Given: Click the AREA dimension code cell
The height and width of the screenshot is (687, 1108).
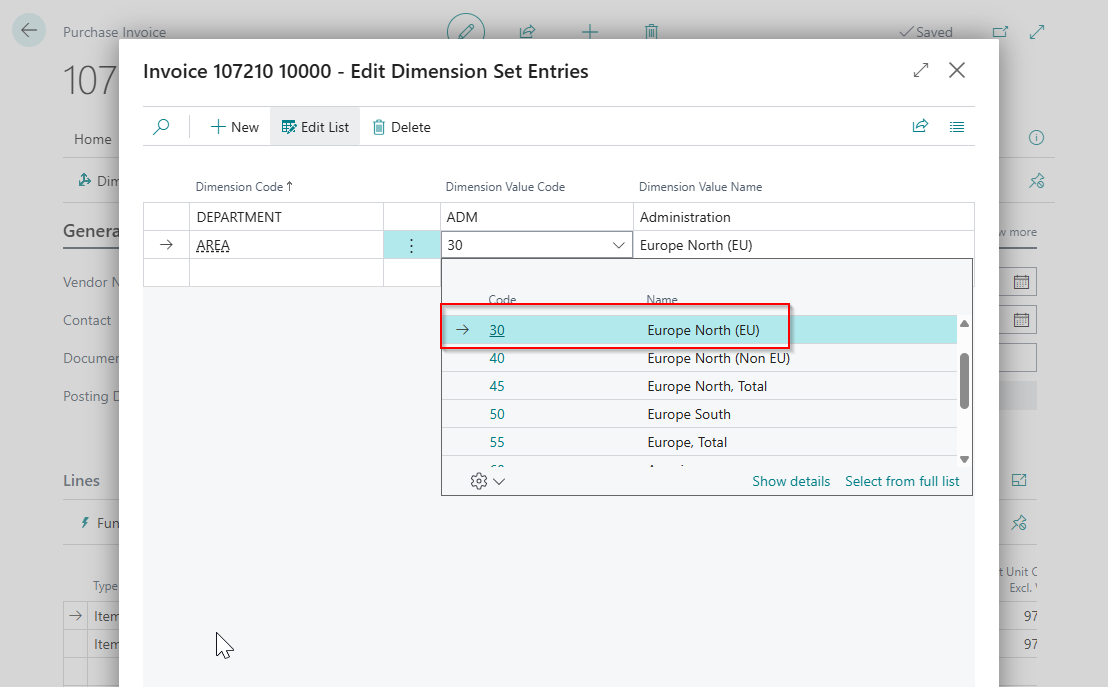Looking at the screenshot, I should pyautogui.click(x=286, y=245).
